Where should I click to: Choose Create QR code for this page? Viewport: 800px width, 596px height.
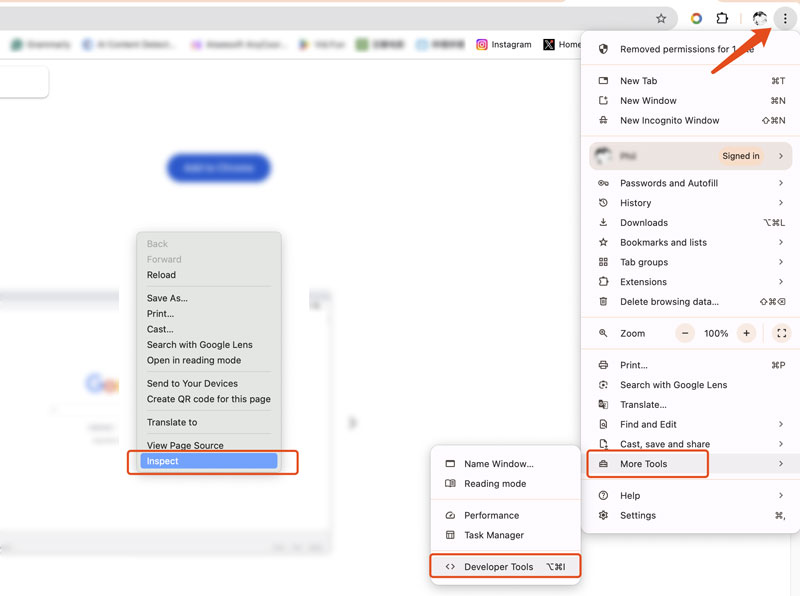click(209, 399)
